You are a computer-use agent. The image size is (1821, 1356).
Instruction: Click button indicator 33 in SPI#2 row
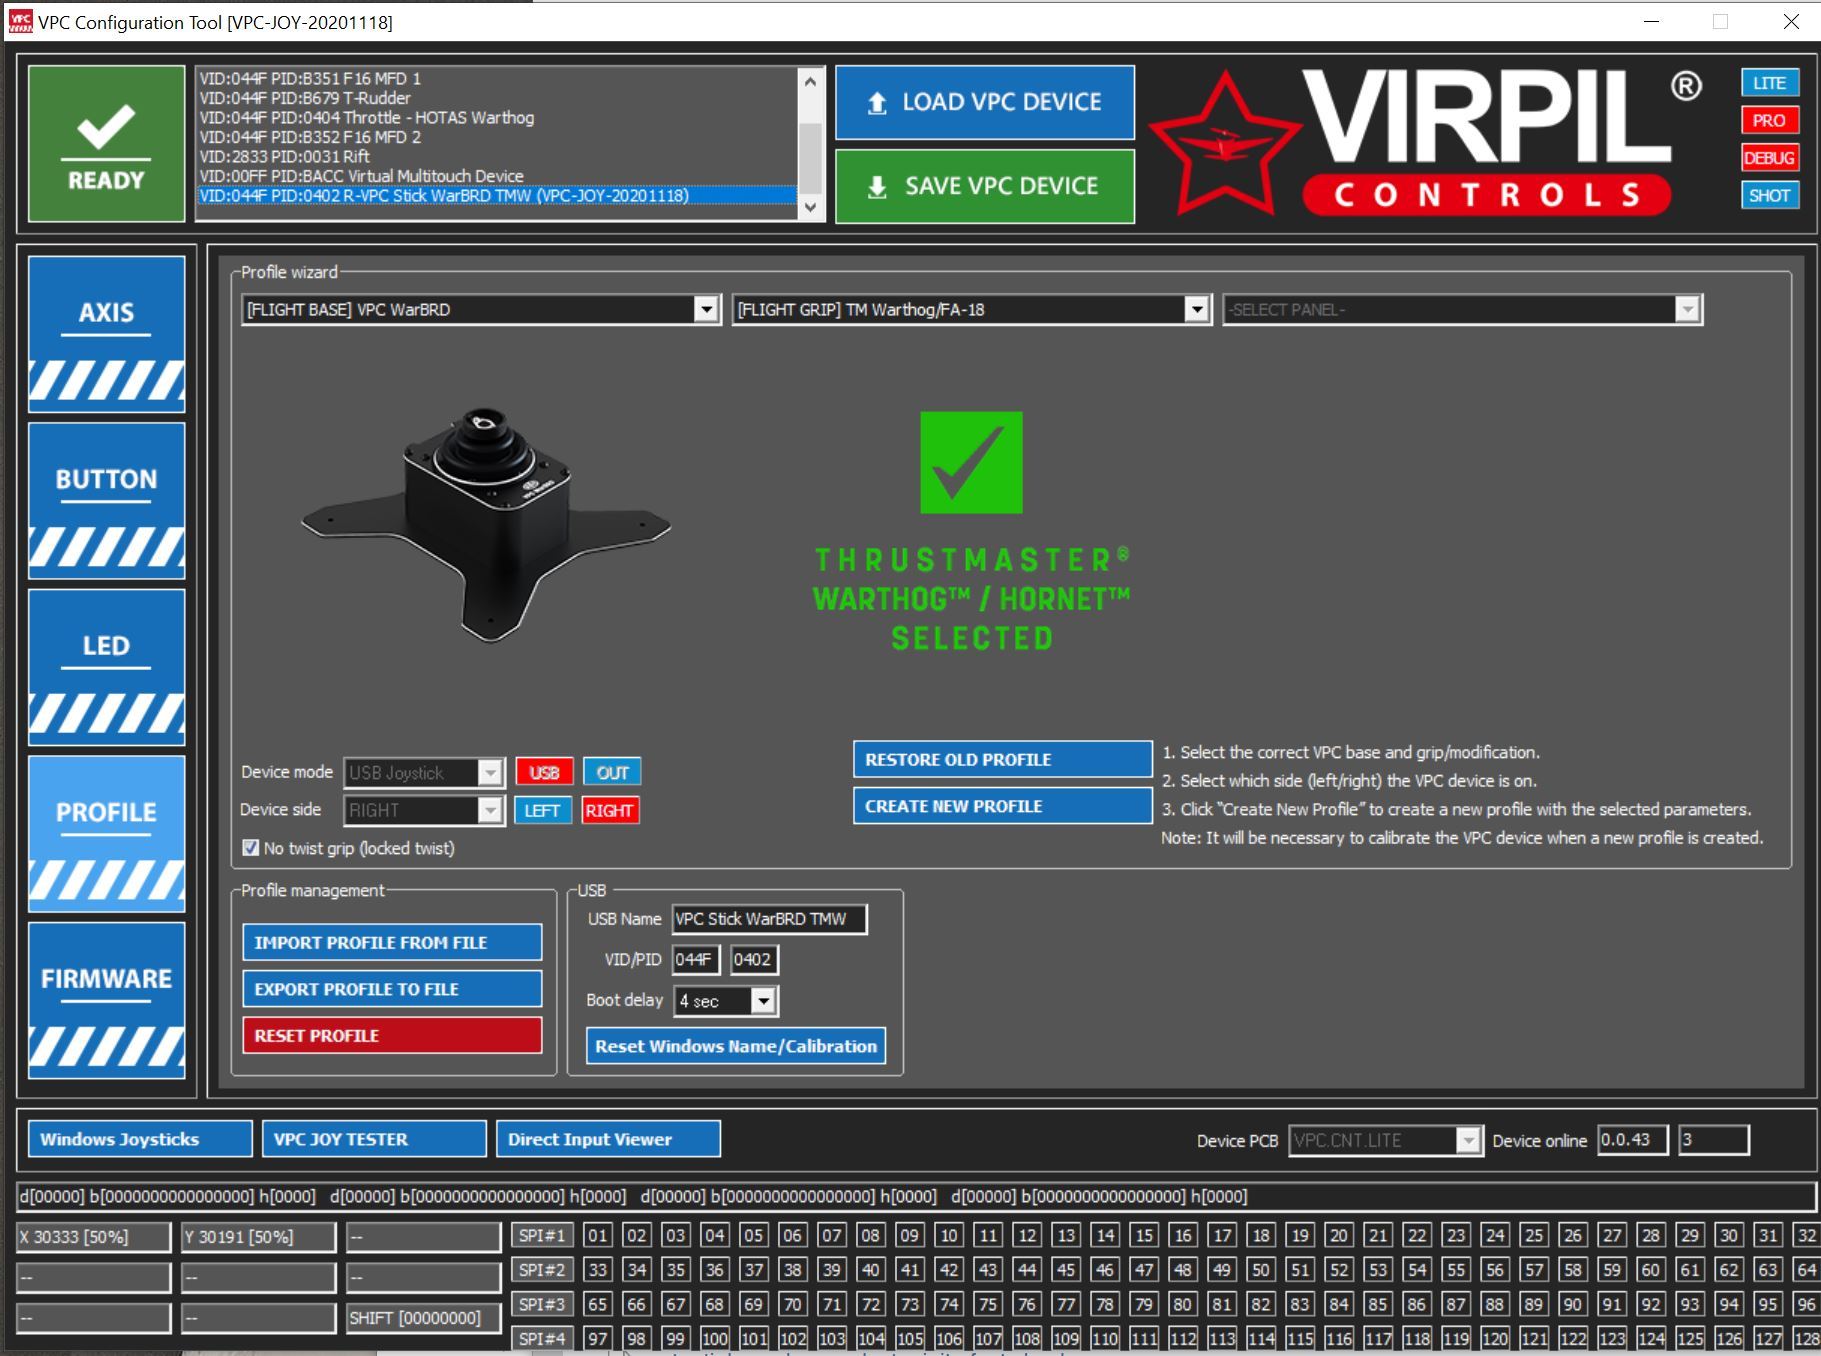pyautogui.click(x=597, y=1270)
